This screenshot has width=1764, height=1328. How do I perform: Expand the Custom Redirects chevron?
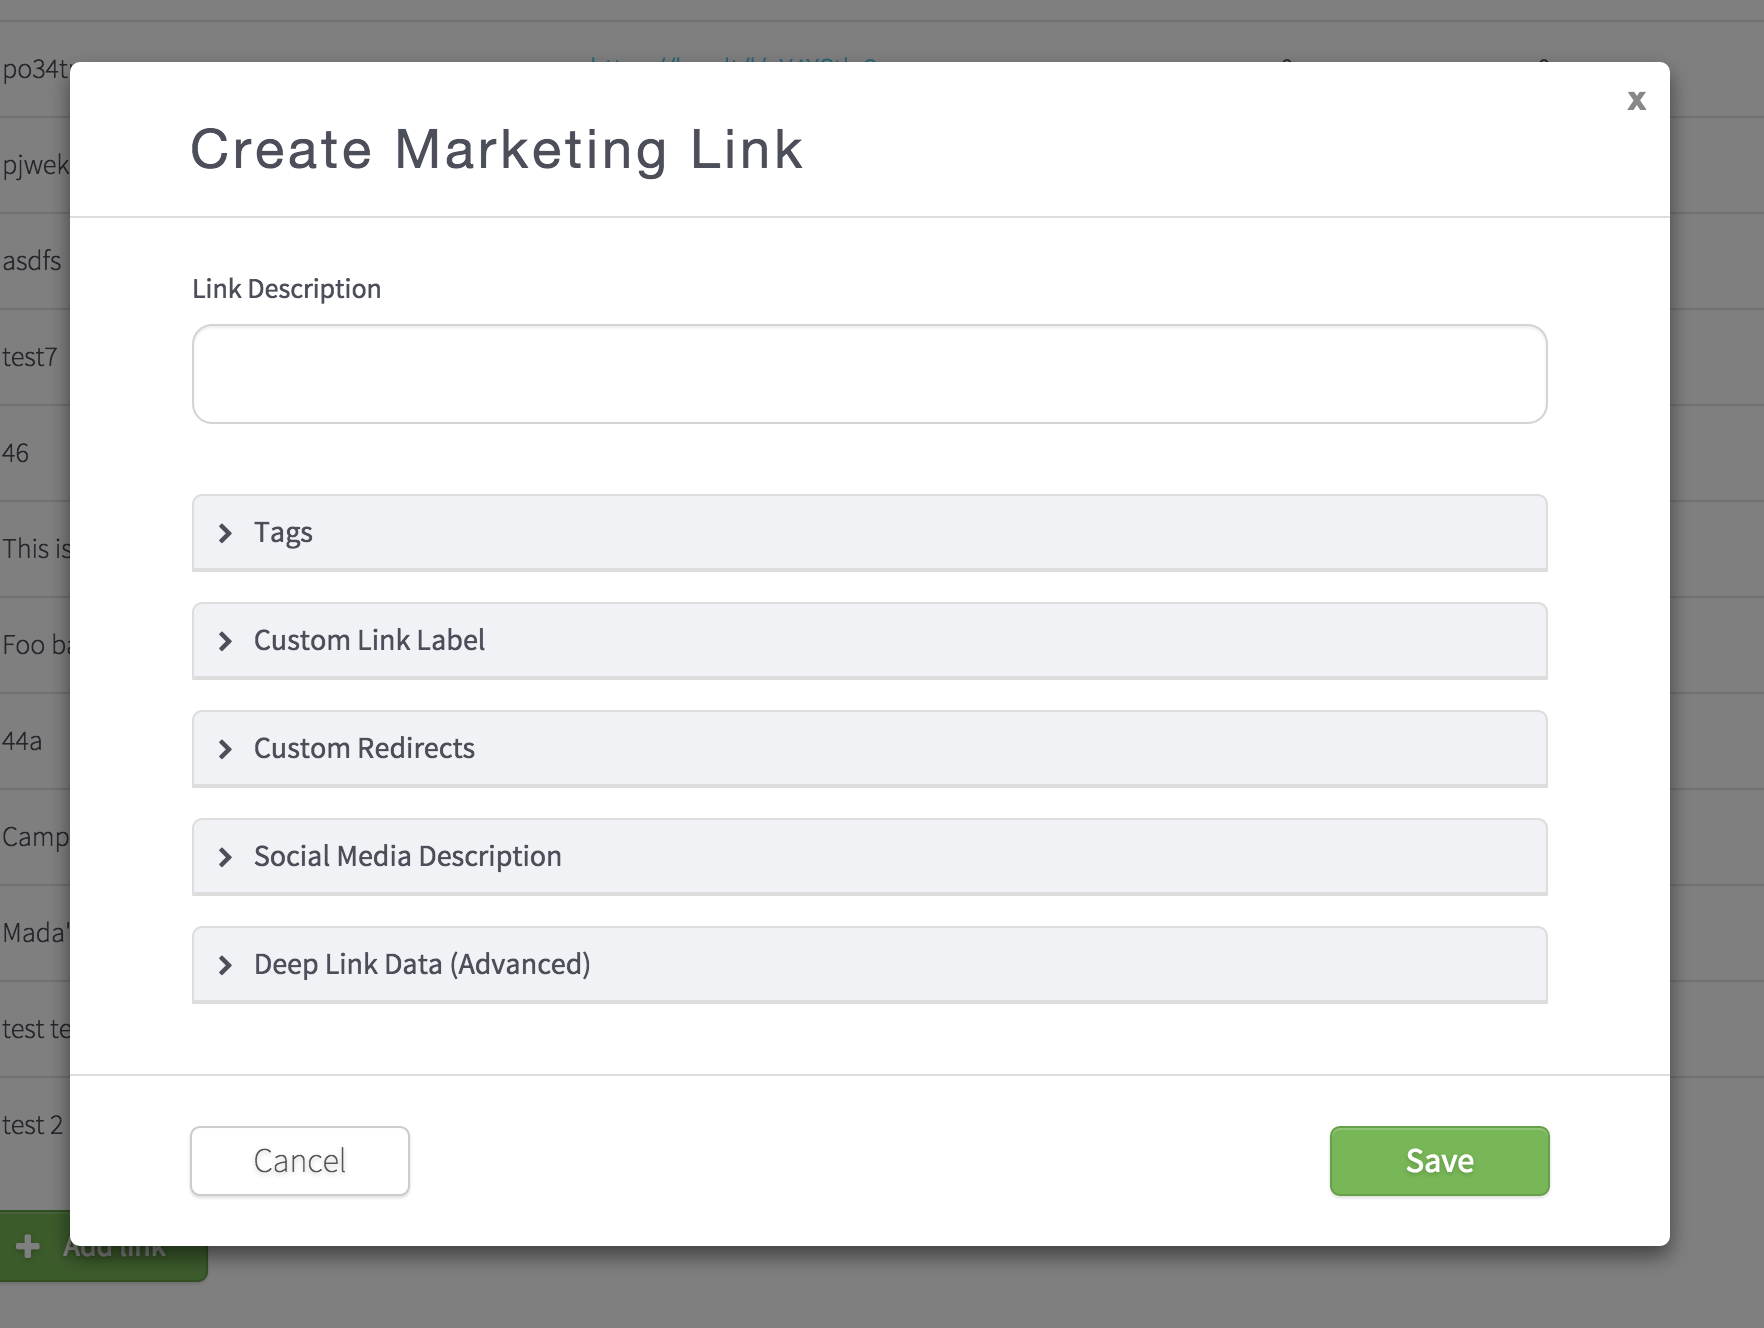(225, 749)
